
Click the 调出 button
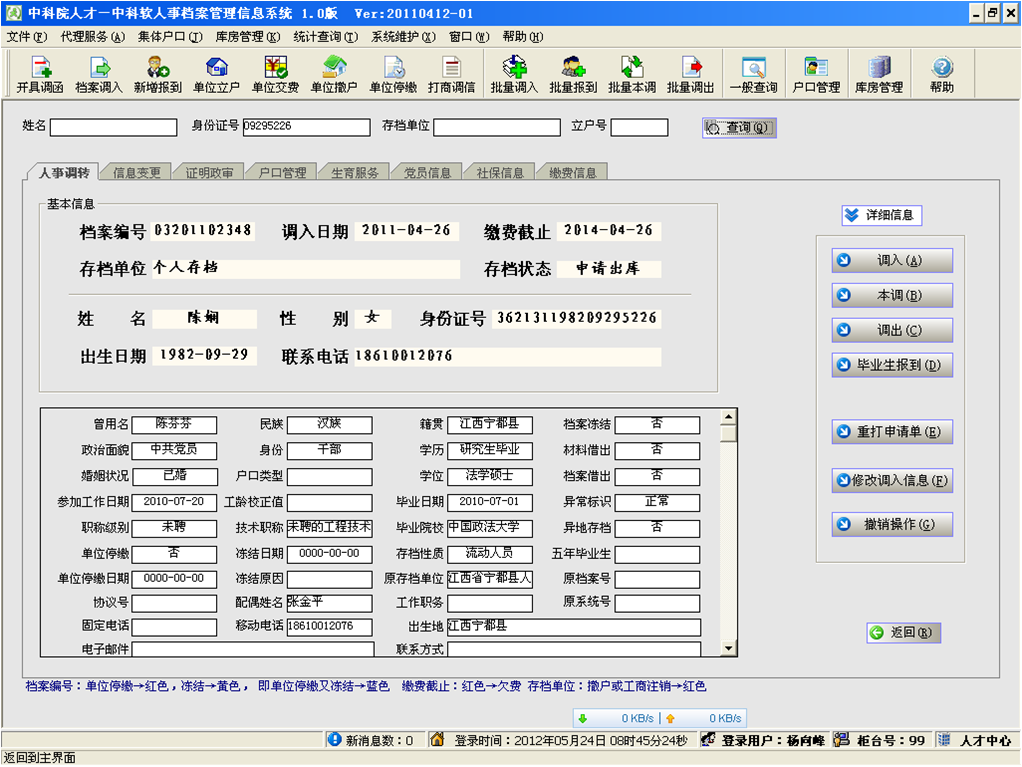pos(892,330)
